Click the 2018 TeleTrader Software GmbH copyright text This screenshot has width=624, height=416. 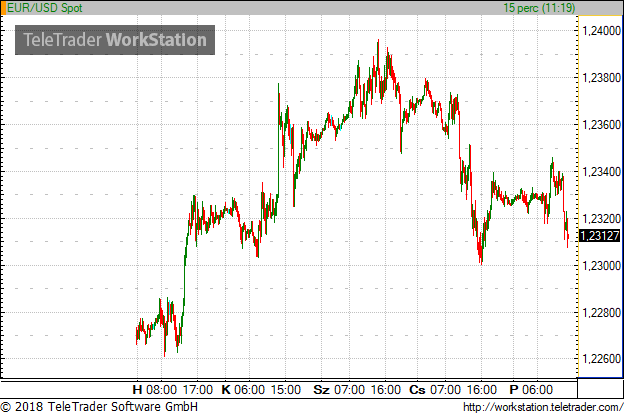99,407
